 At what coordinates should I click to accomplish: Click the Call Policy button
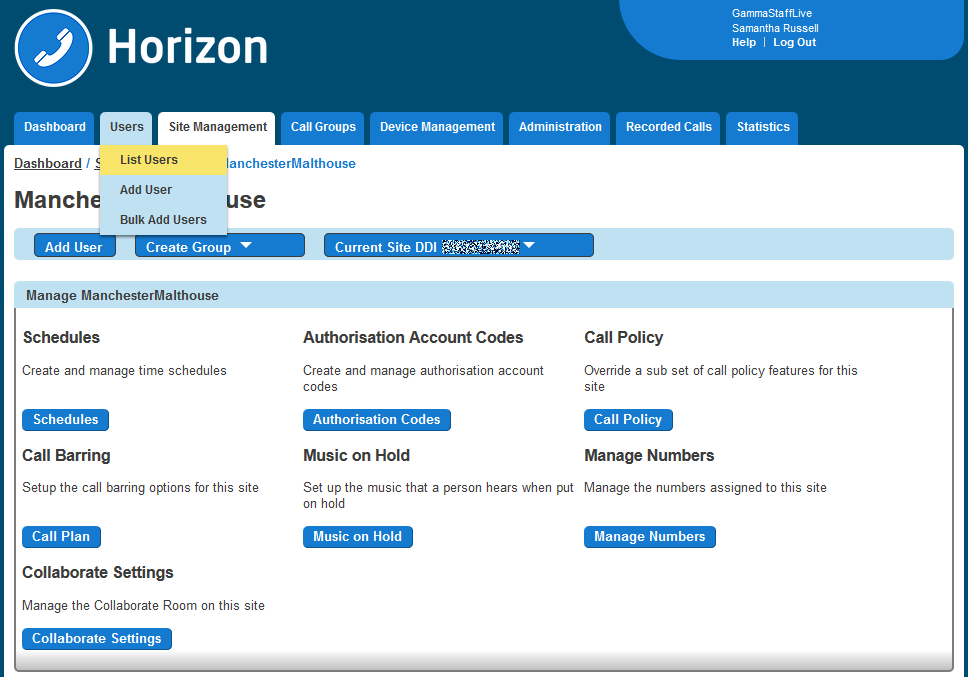point(628,420)
